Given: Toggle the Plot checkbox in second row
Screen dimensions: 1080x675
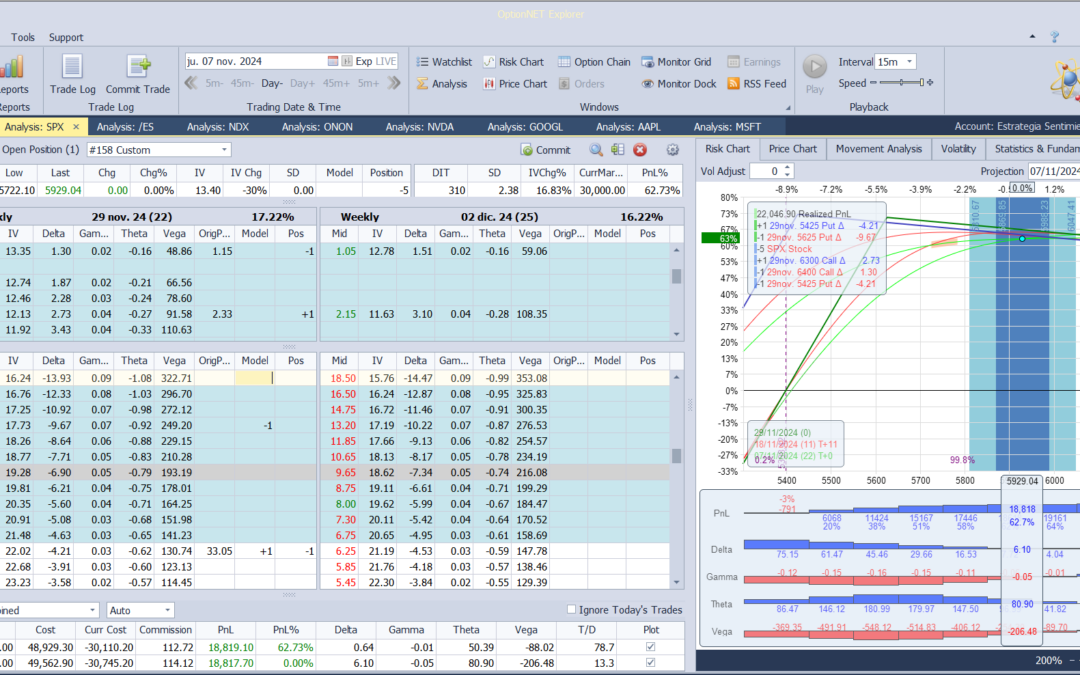Looking at the screenshot, I should click(x=652, y=664).
